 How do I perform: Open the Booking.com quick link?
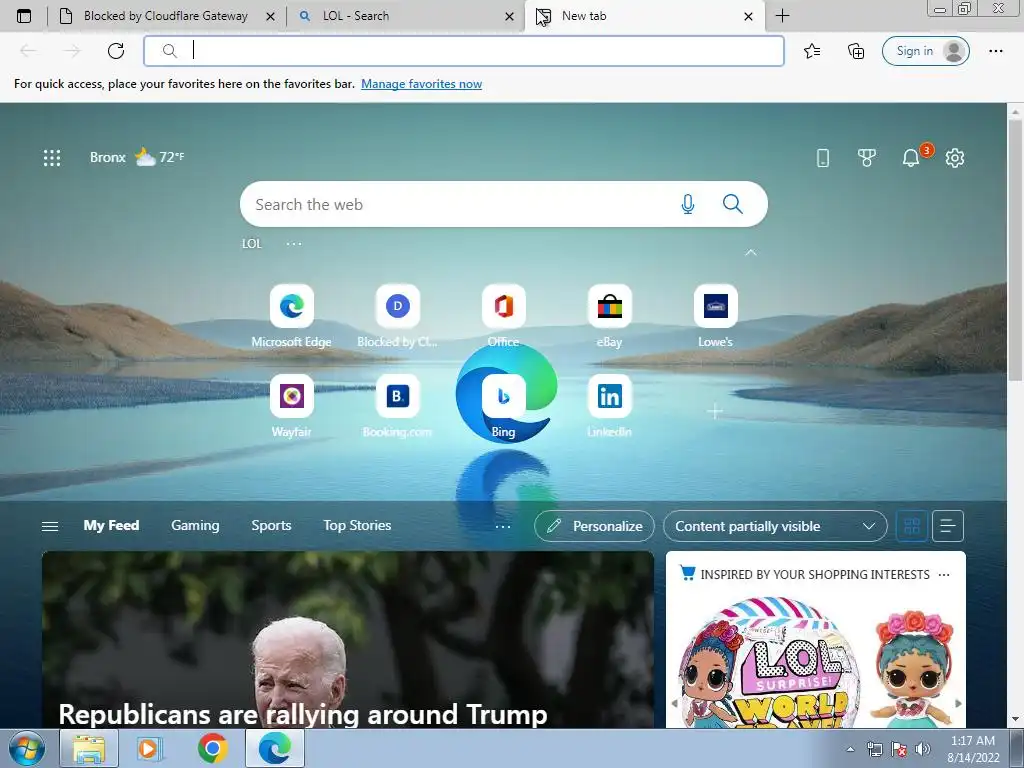(x=397, y=406)
